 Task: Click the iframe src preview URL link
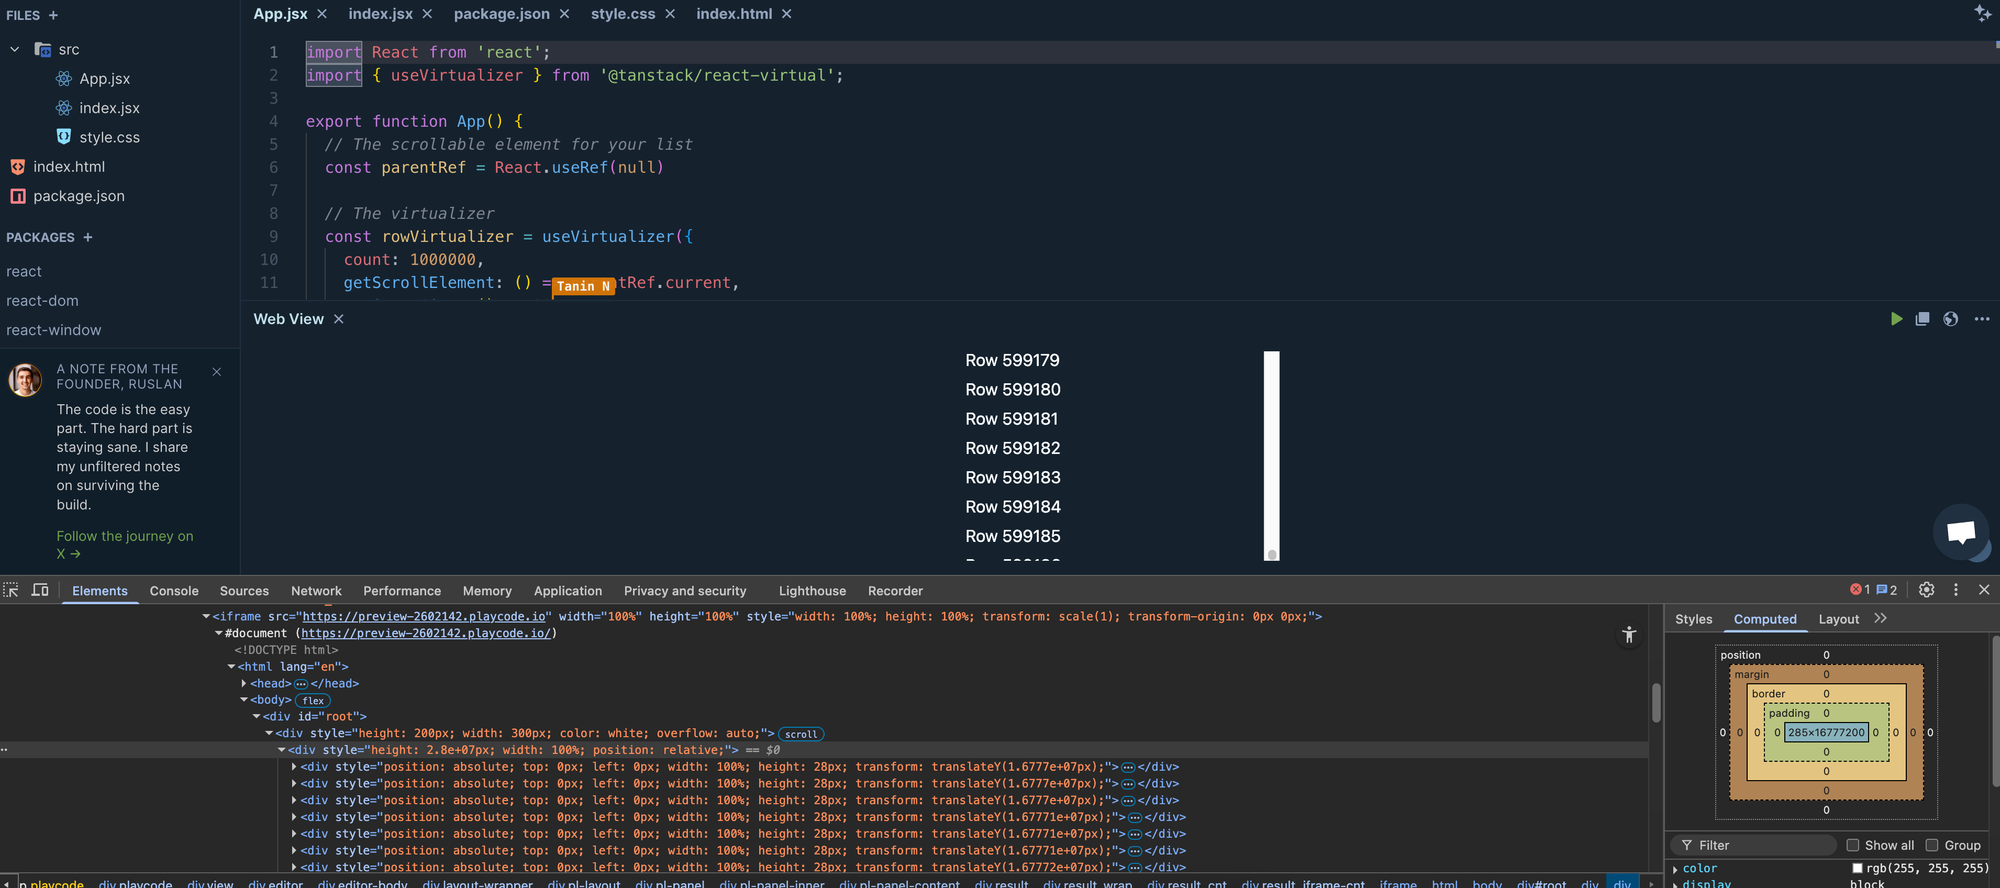point(426,617)
